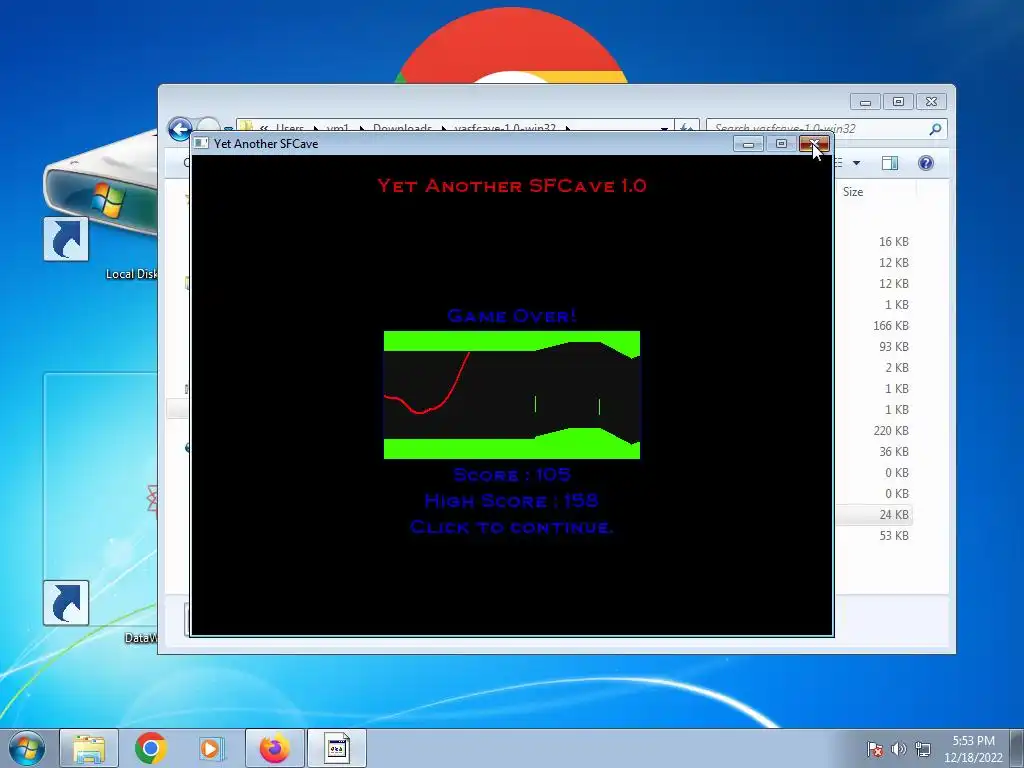1024x768 pixels.
Task: Close the Yet Another SFCave window
Action: tap(814, 144)
